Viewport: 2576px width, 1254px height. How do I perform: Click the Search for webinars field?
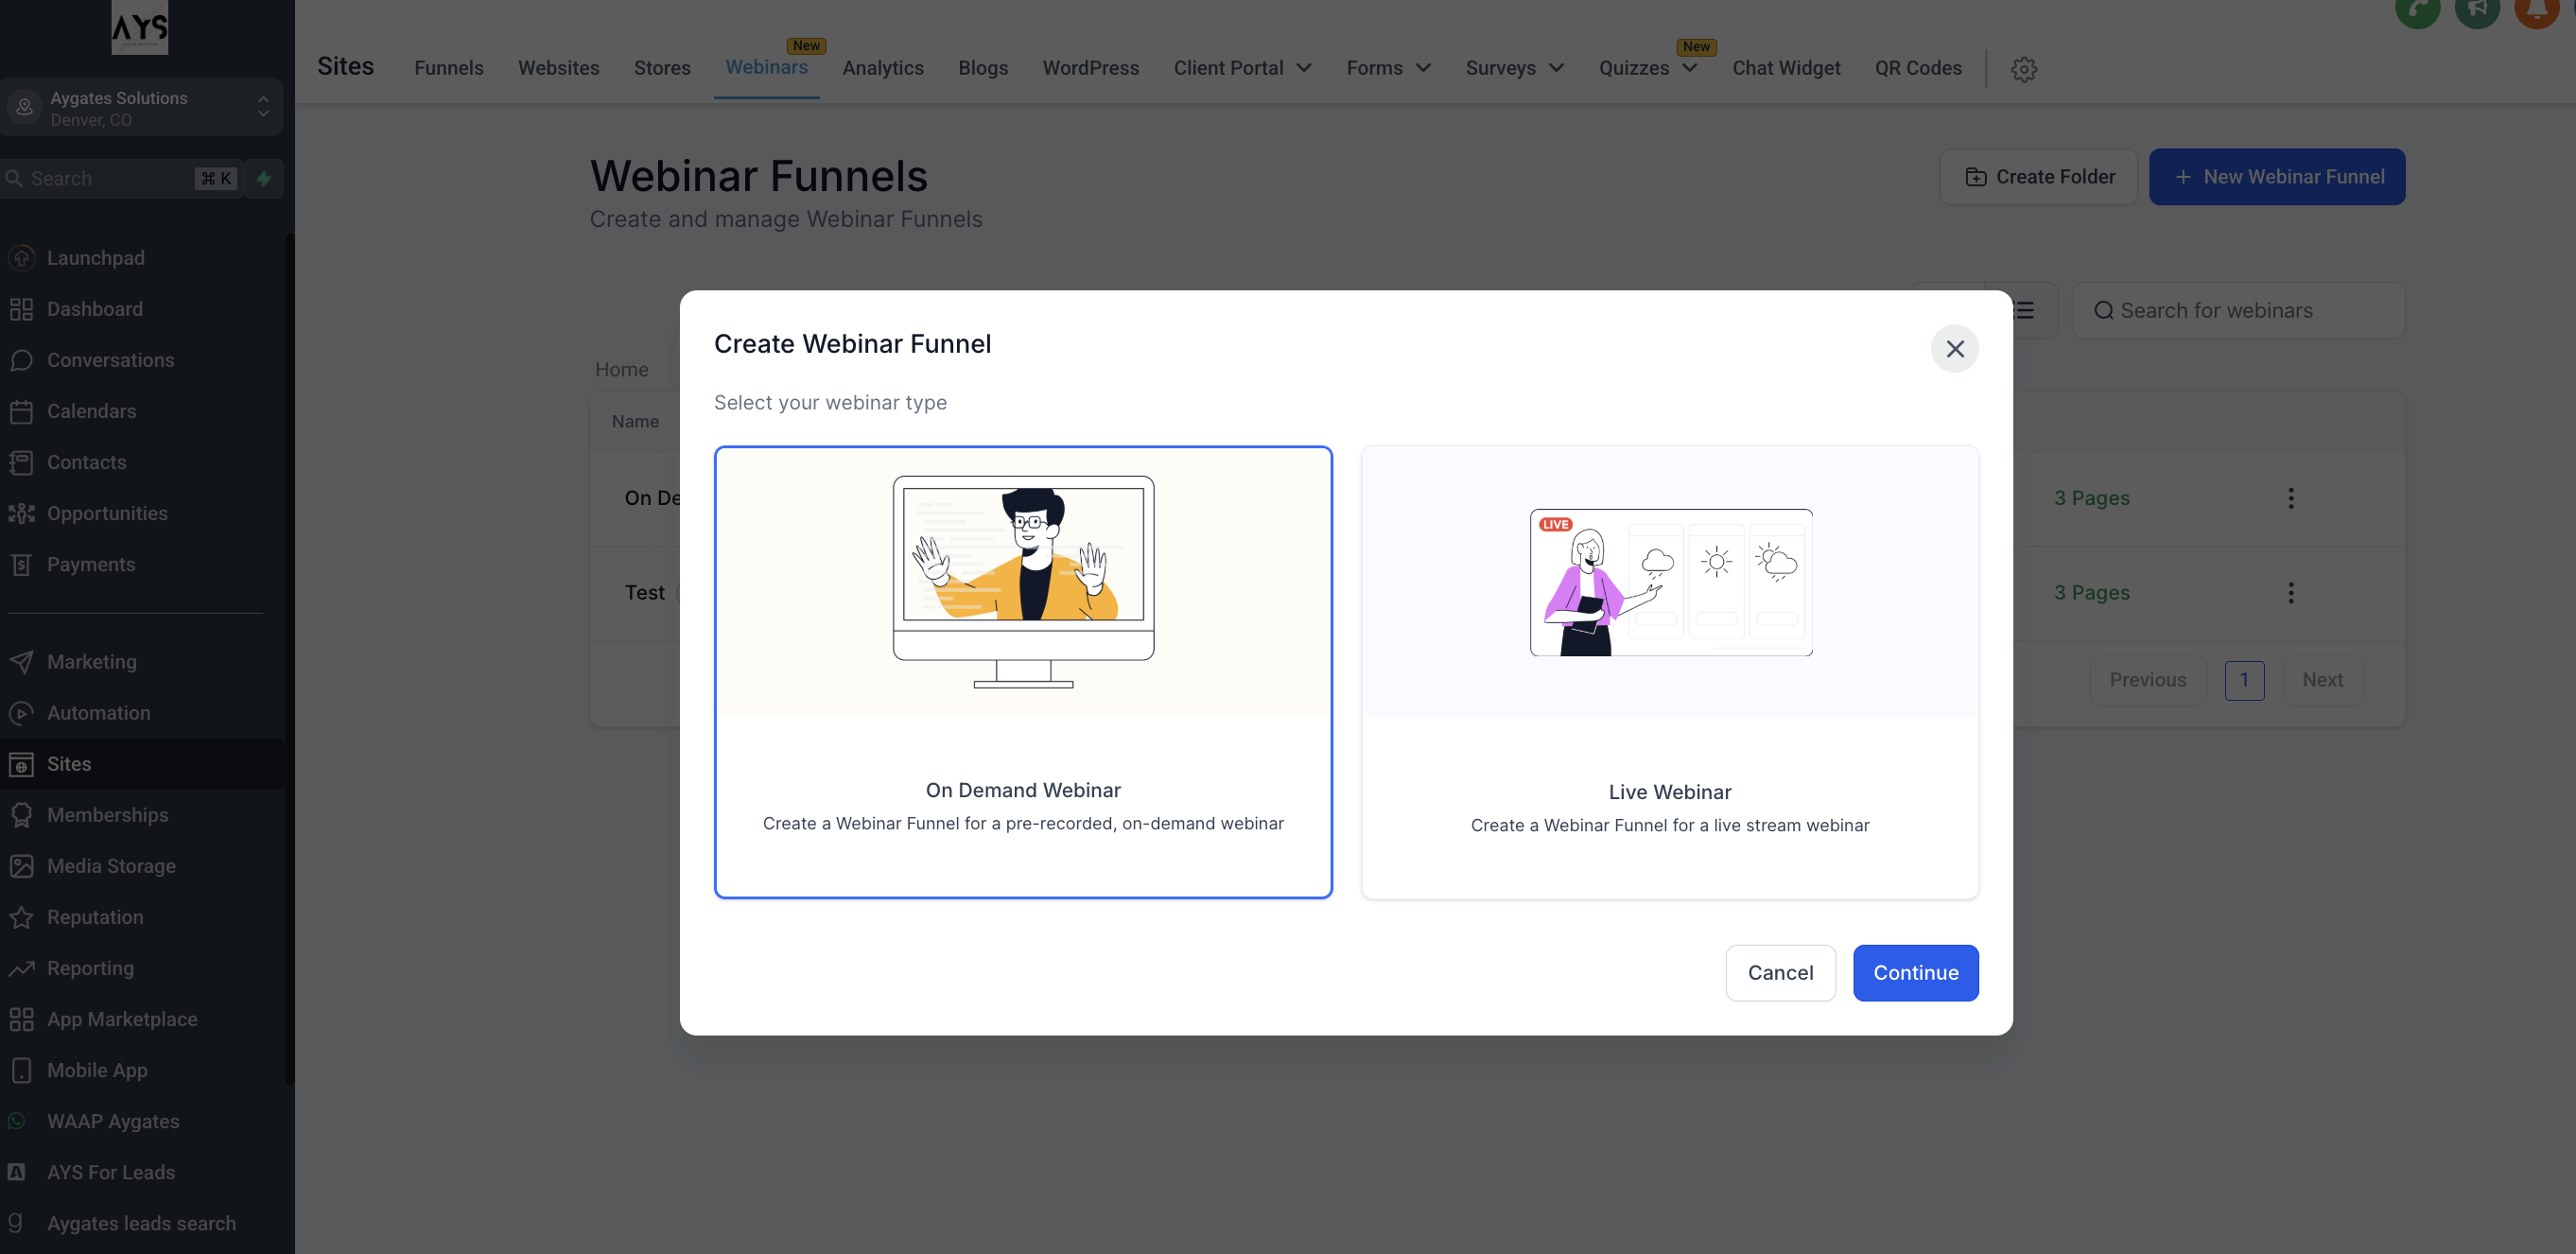tap(2239, 311)
